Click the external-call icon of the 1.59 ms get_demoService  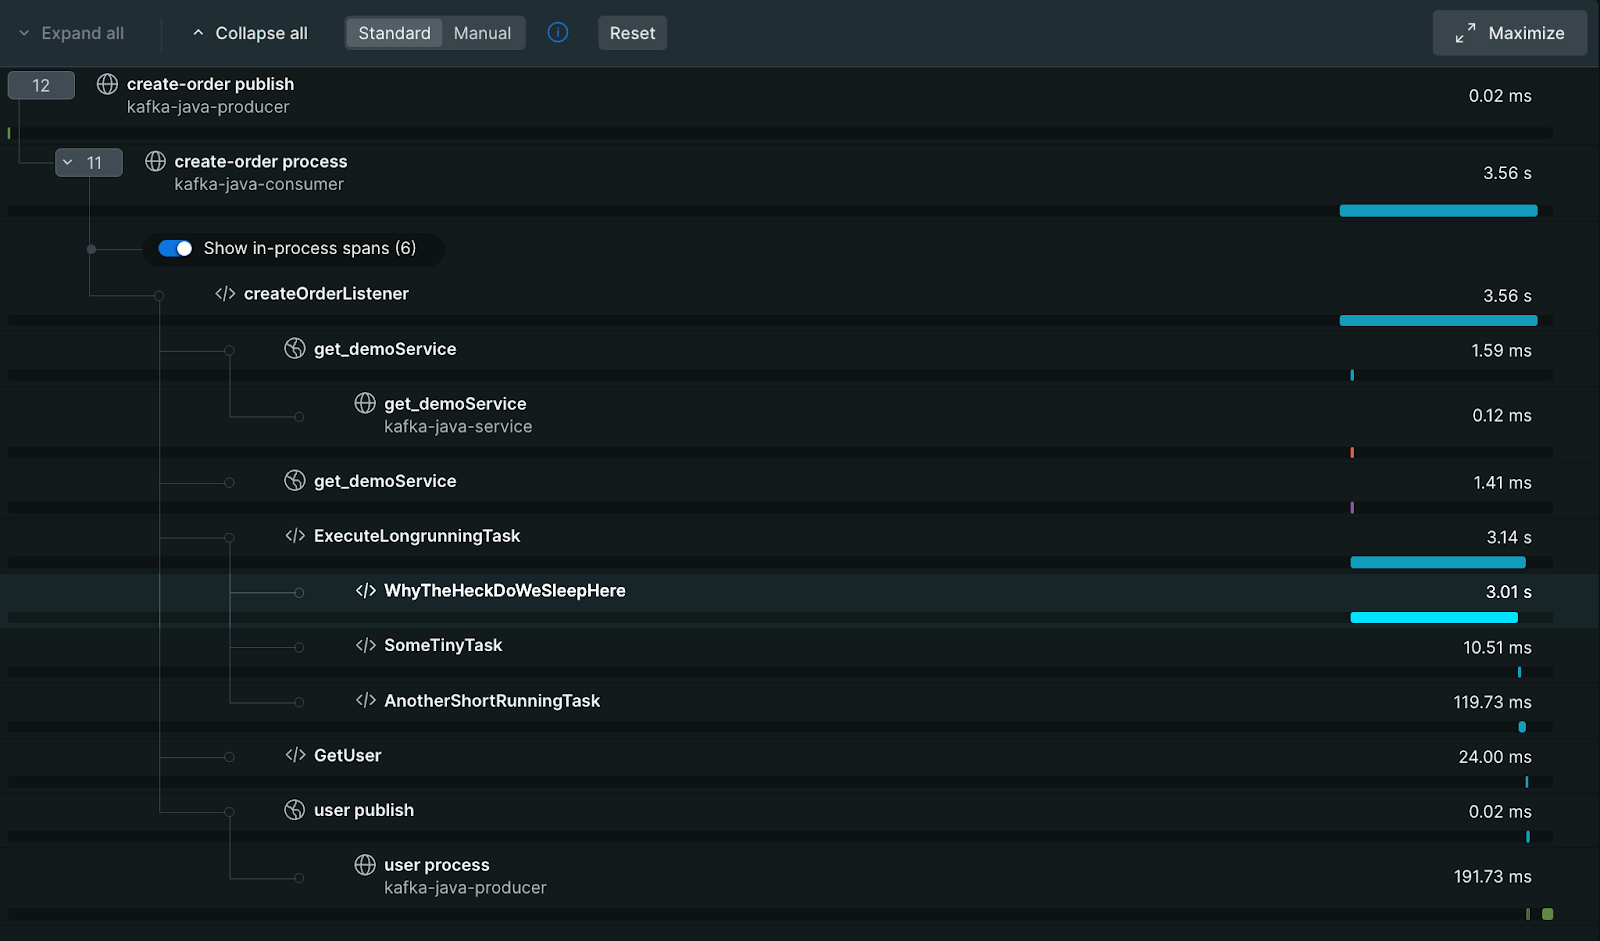pyautogui.click(x=295, y=348)
